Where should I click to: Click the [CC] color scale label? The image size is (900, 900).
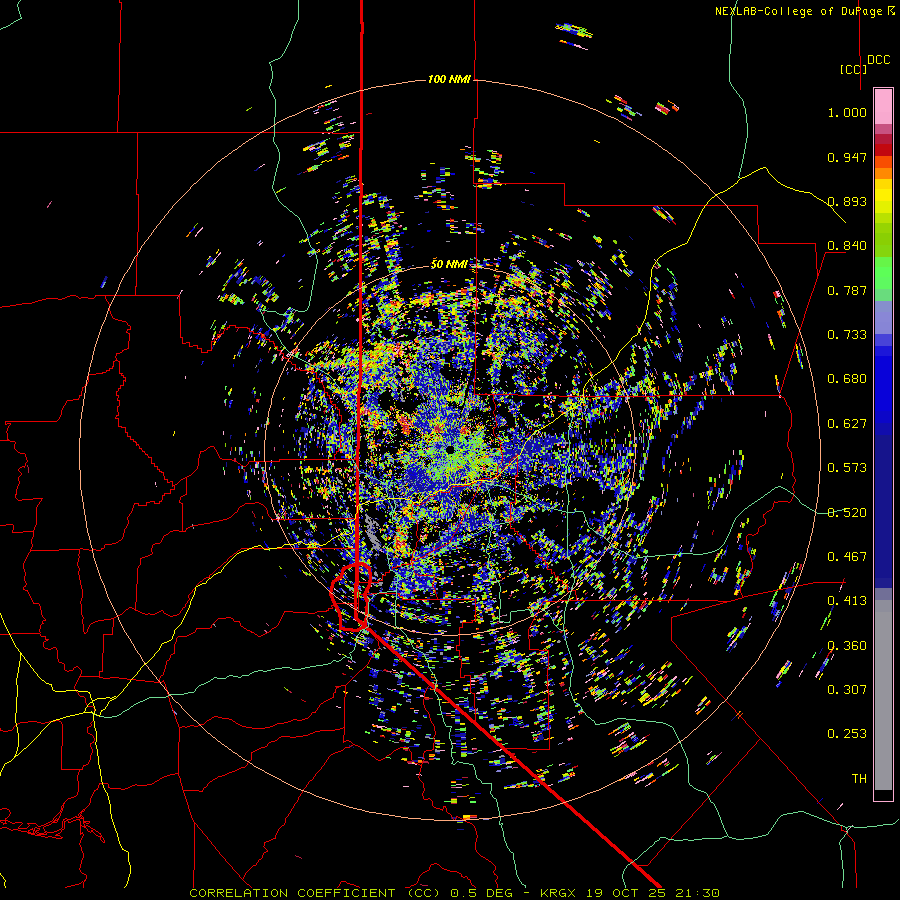click(x=853, y=69)
